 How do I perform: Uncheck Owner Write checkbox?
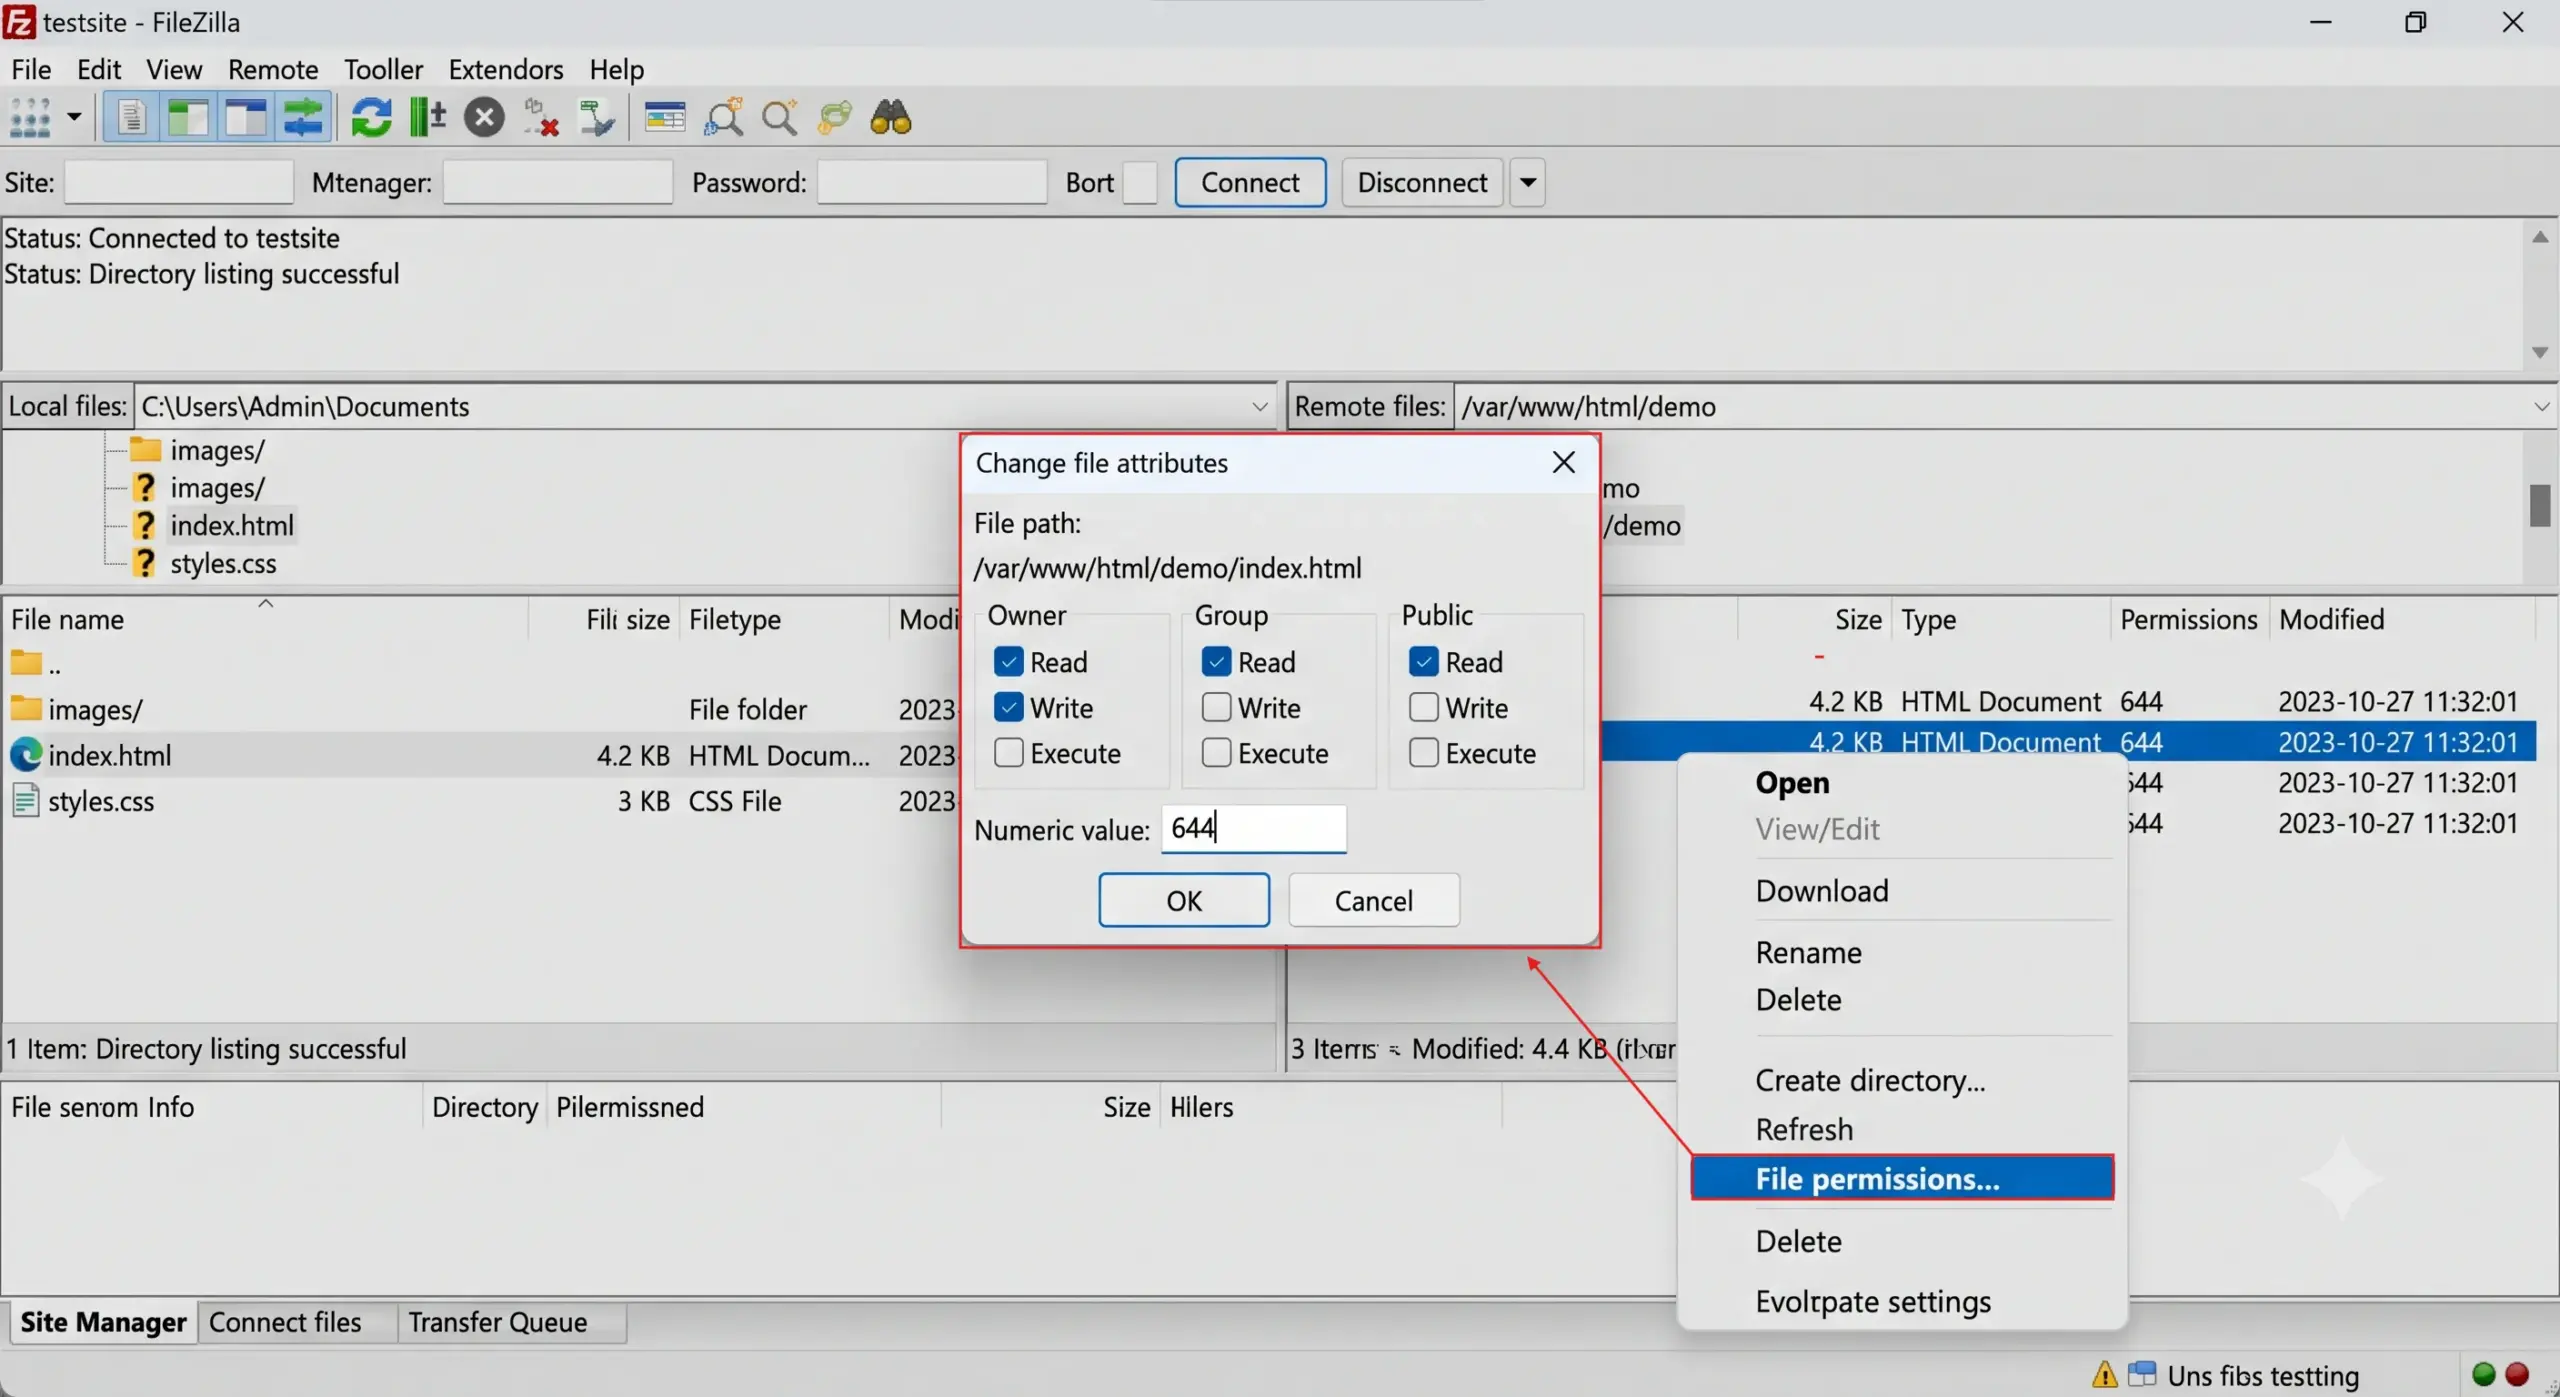(x=1008, y=707)
